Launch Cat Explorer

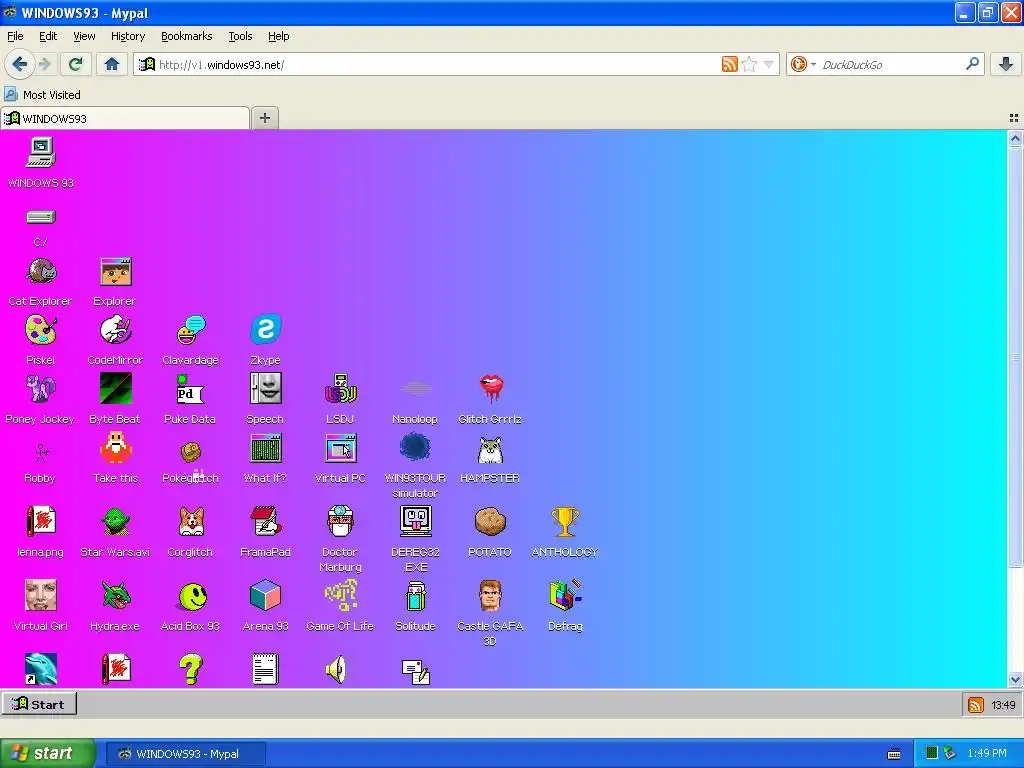(x=40, y=281)
